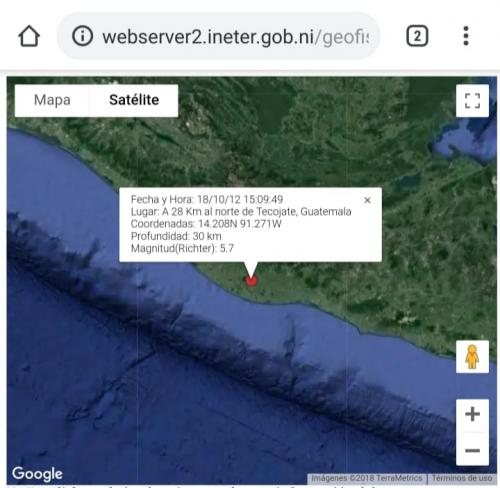Open the browser three-dot menu
Viewport: 500px width, 488px height.
(466, 36)
